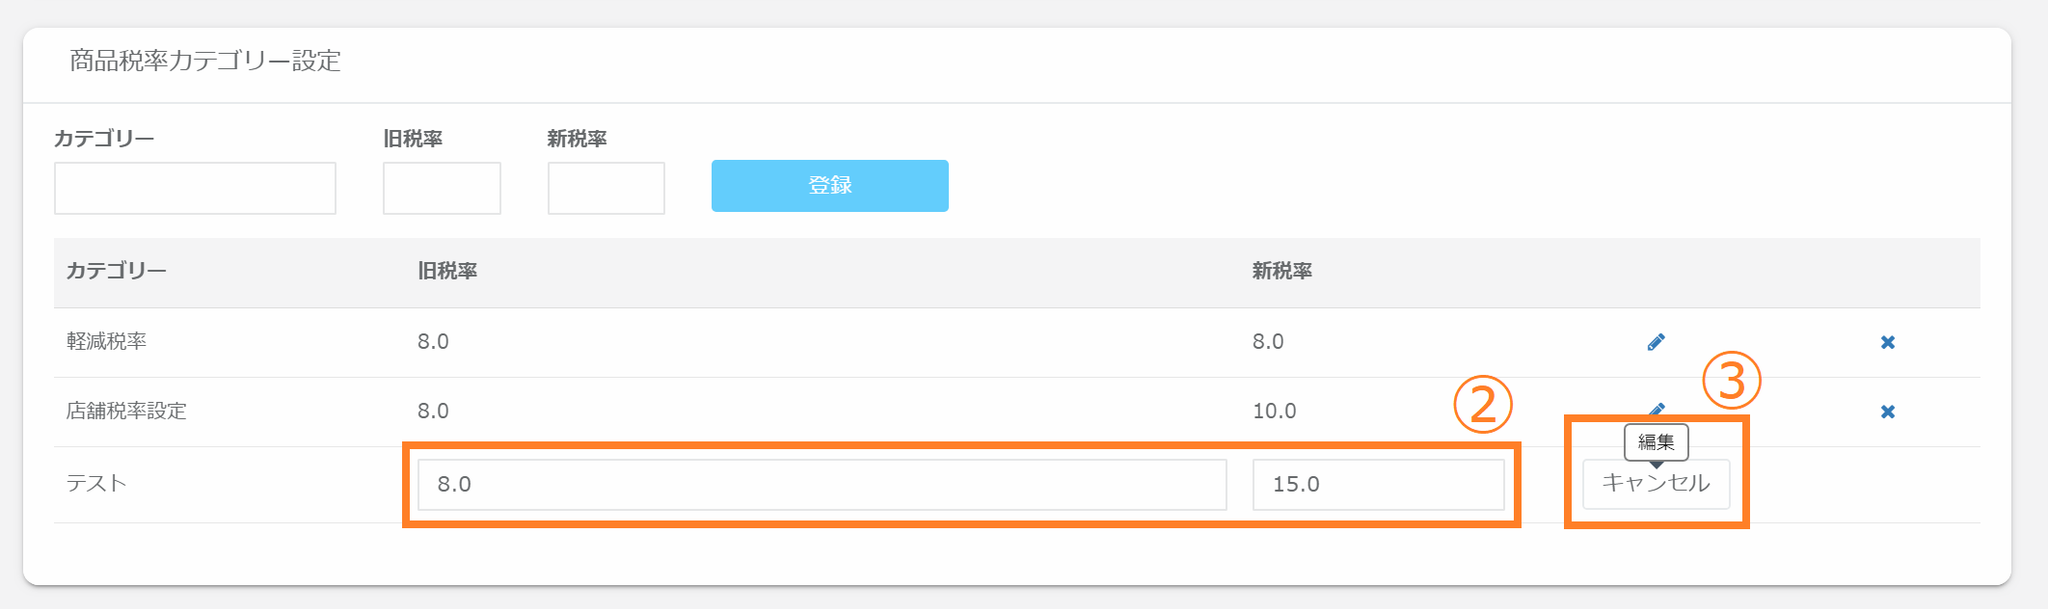Select the 新税率 table column header
Image resolution: width=2048 pixels, height=609 pixels.
[x=1282, y=271]
